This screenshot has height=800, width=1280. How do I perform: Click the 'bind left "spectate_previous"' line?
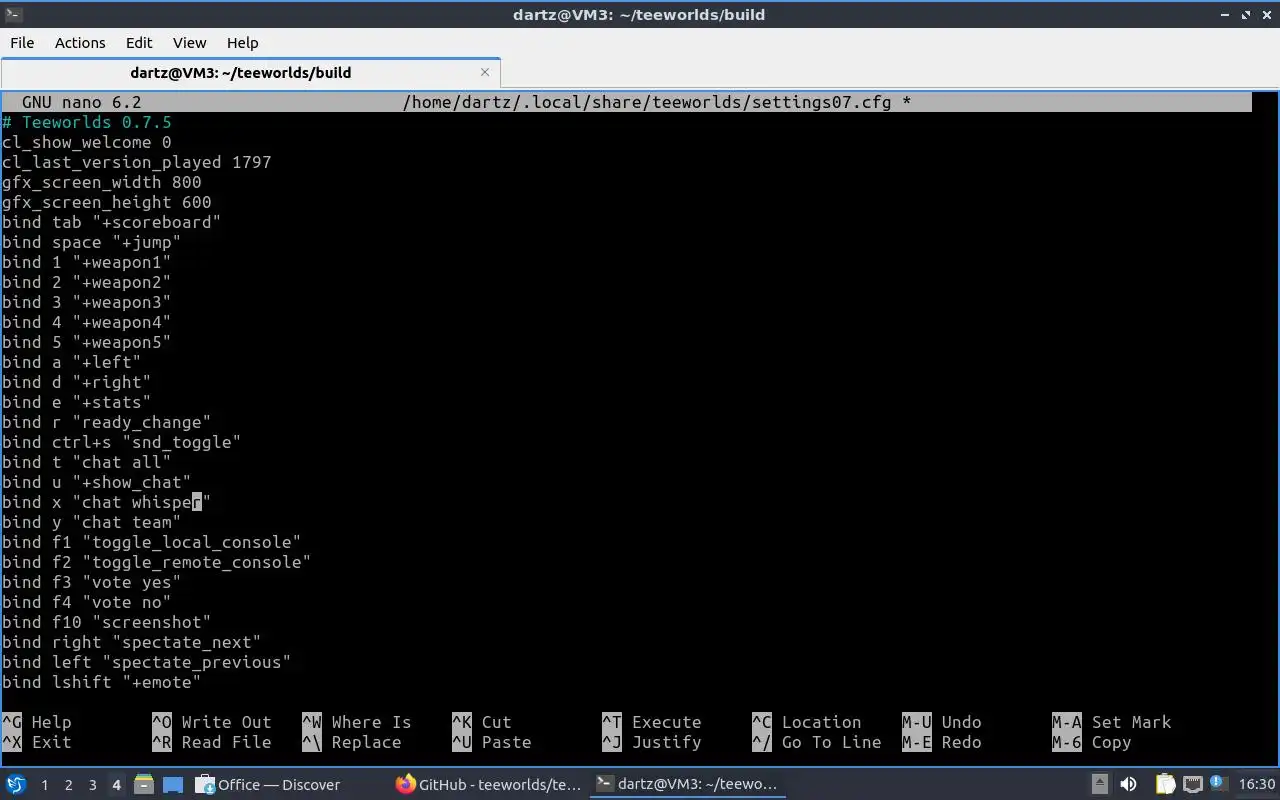coord(147,662)
